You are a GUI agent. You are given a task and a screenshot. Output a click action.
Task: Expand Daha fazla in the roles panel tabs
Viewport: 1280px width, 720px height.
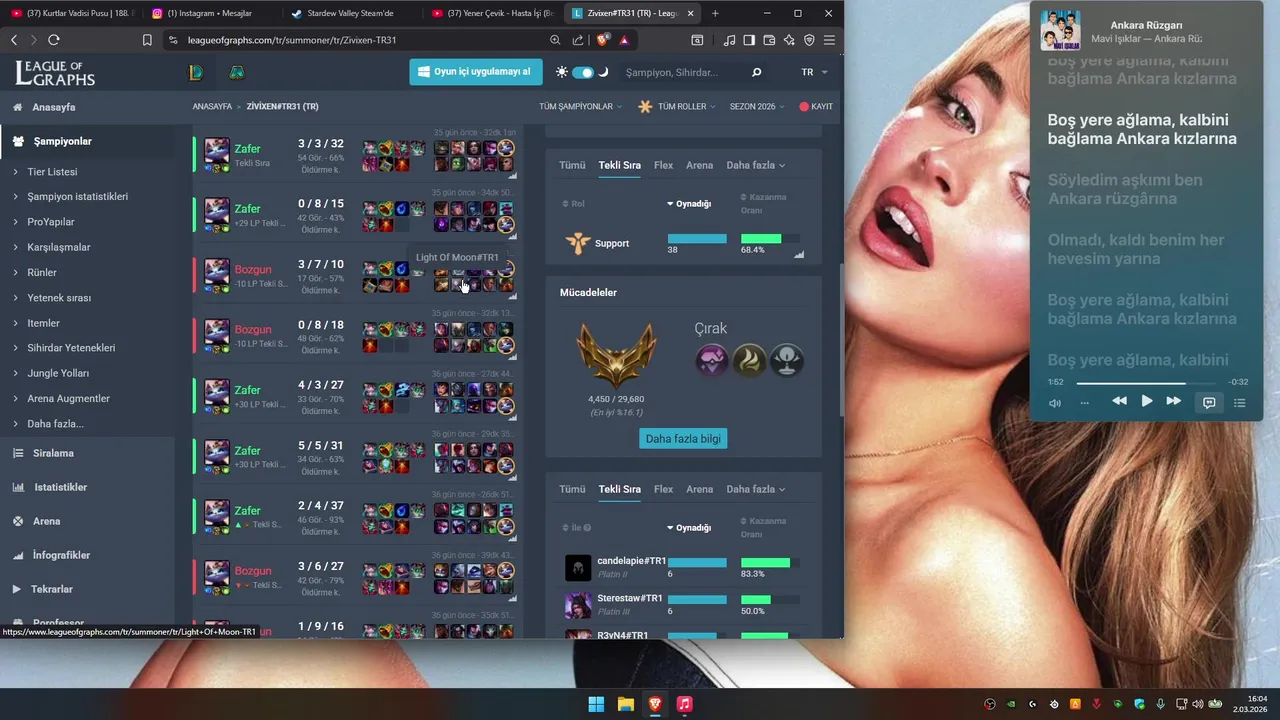click(x=755, y=165)
